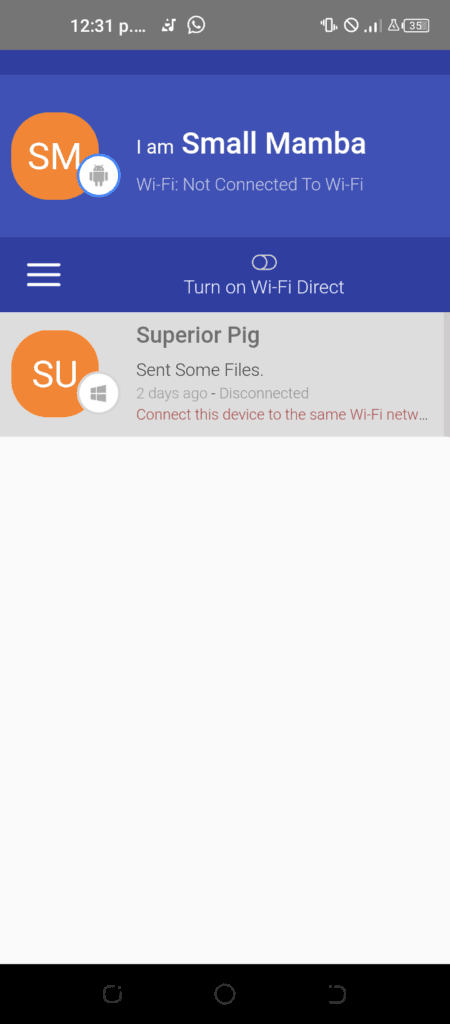This screenshot has width=450, height=1024.
Task: Tap the Android back navigation button
Action: (337, 994)
